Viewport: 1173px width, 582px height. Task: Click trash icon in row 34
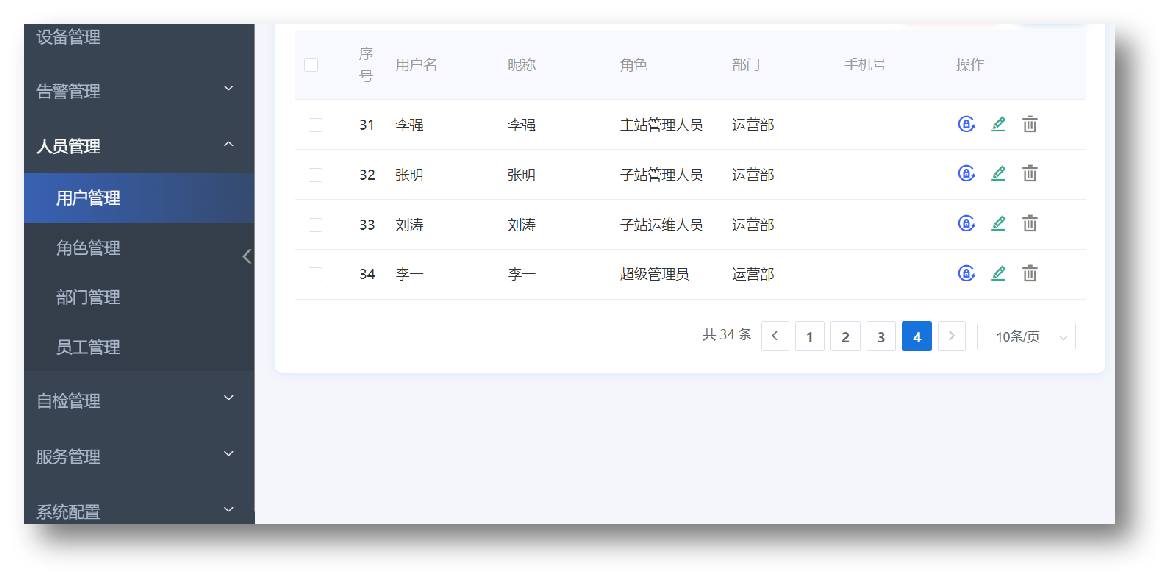click(1030, 273)
